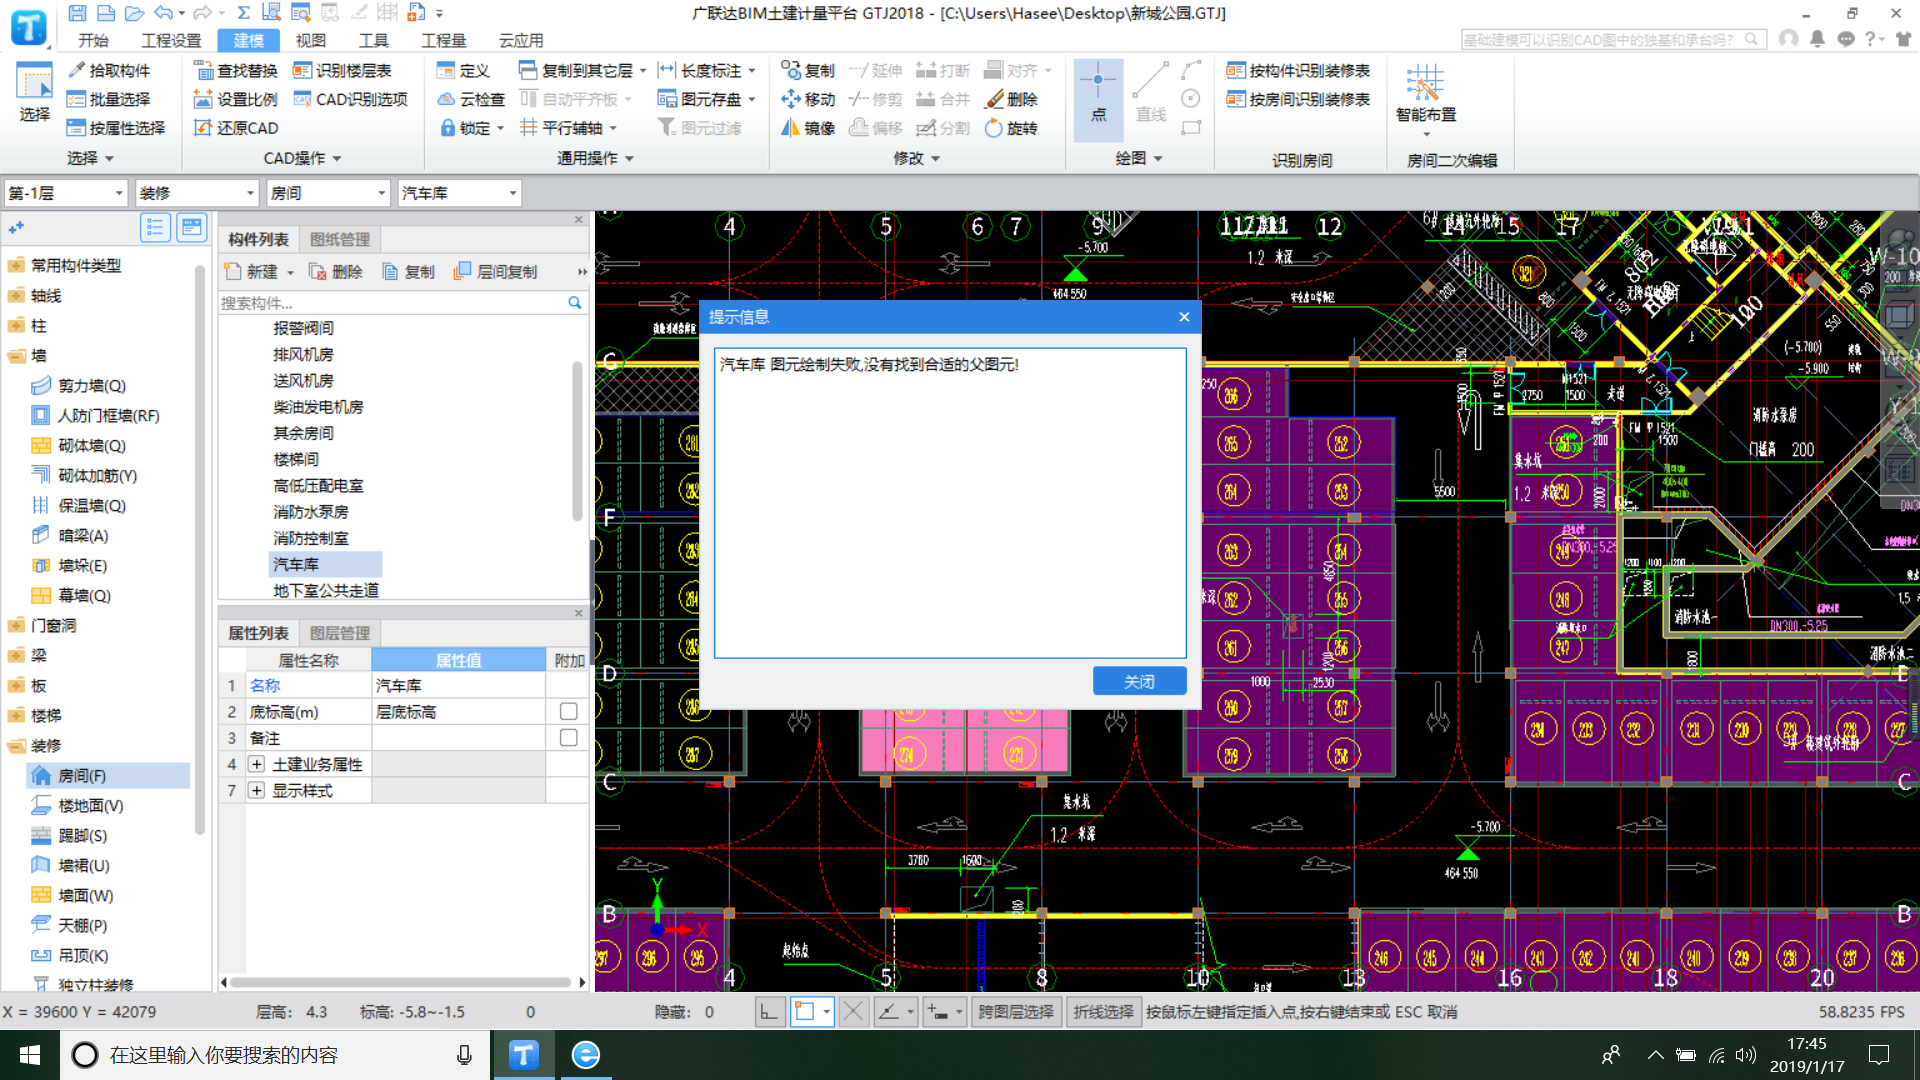Open 智能布置 smart layout tool
This screenshot has height=1080, width=1920.
click(x=1426, y=98)
